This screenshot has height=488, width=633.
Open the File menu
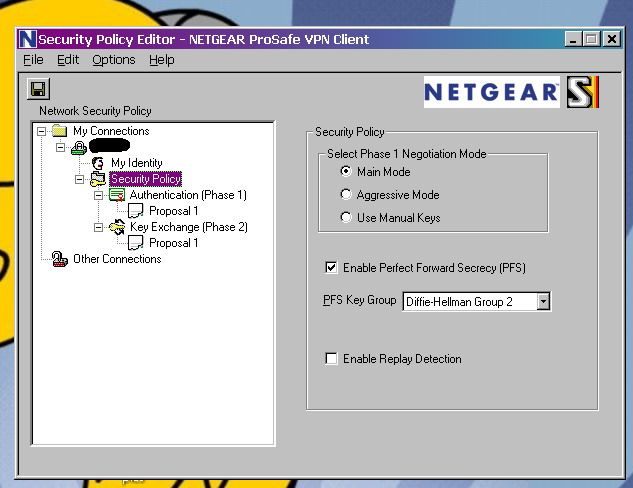33,60
